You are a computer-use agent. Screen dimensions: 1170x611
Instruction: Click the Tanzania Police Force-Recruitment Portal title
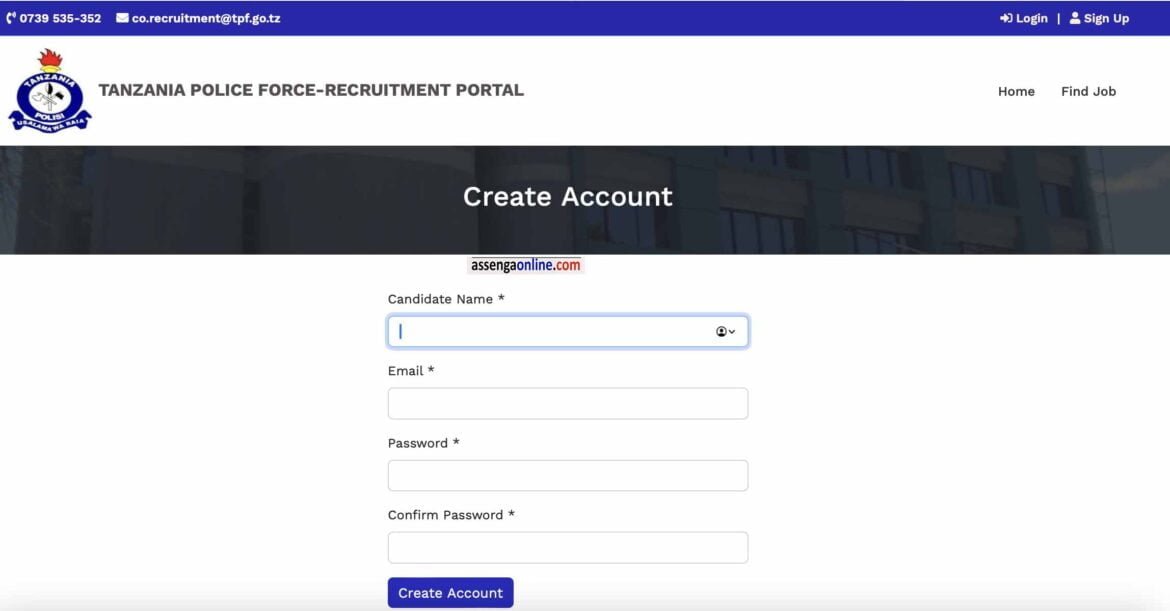point(311,90)
